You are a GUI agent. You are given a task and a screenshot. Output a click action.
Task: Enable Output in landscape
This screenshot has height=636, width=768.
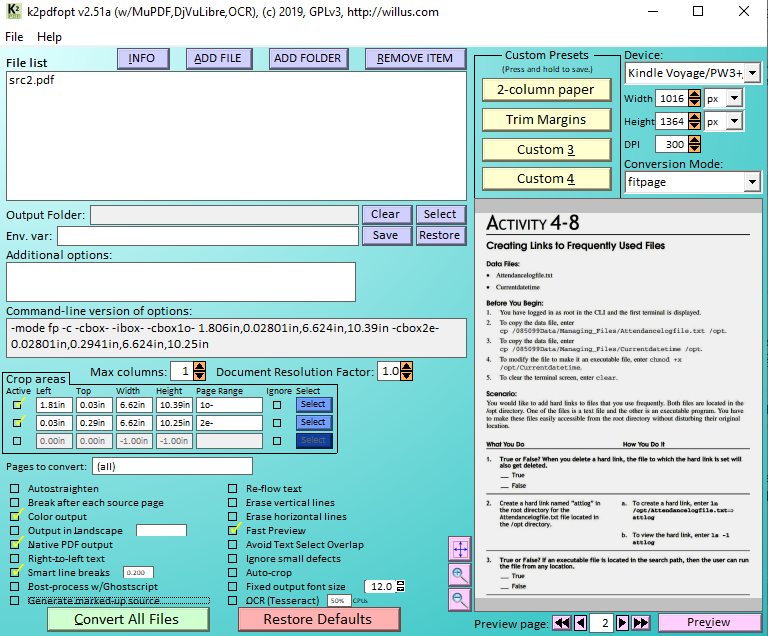click(x=15, y=531)
